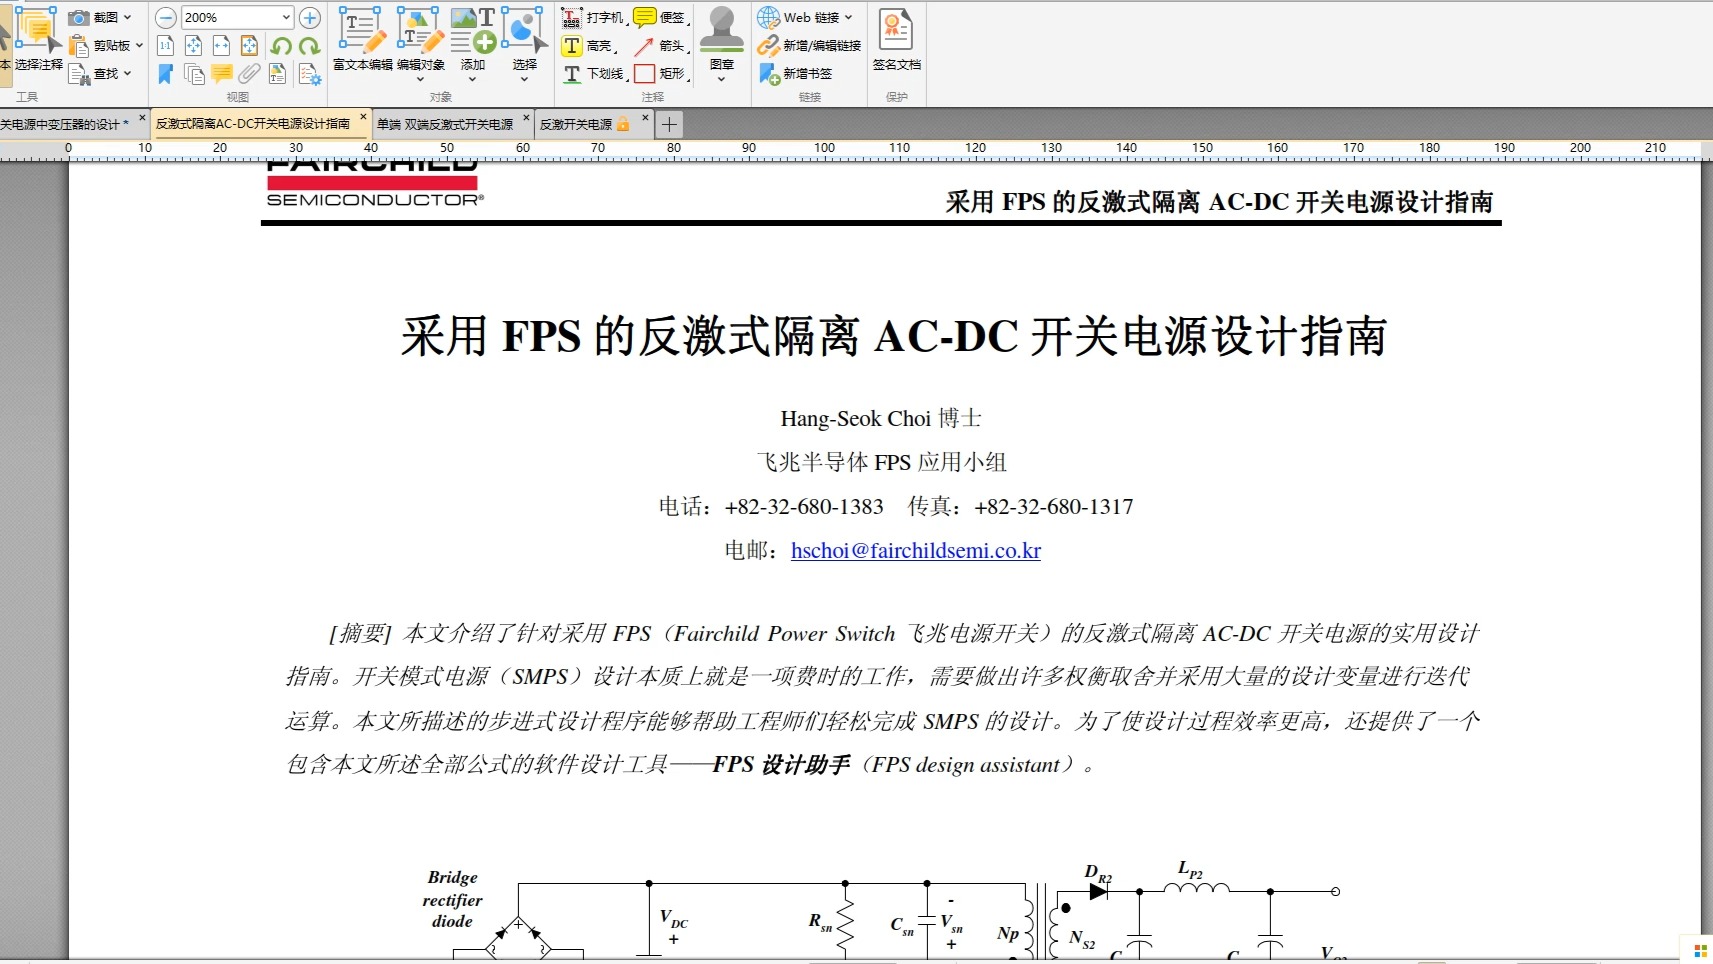Open the blue bookmarks pane icon

166,73
